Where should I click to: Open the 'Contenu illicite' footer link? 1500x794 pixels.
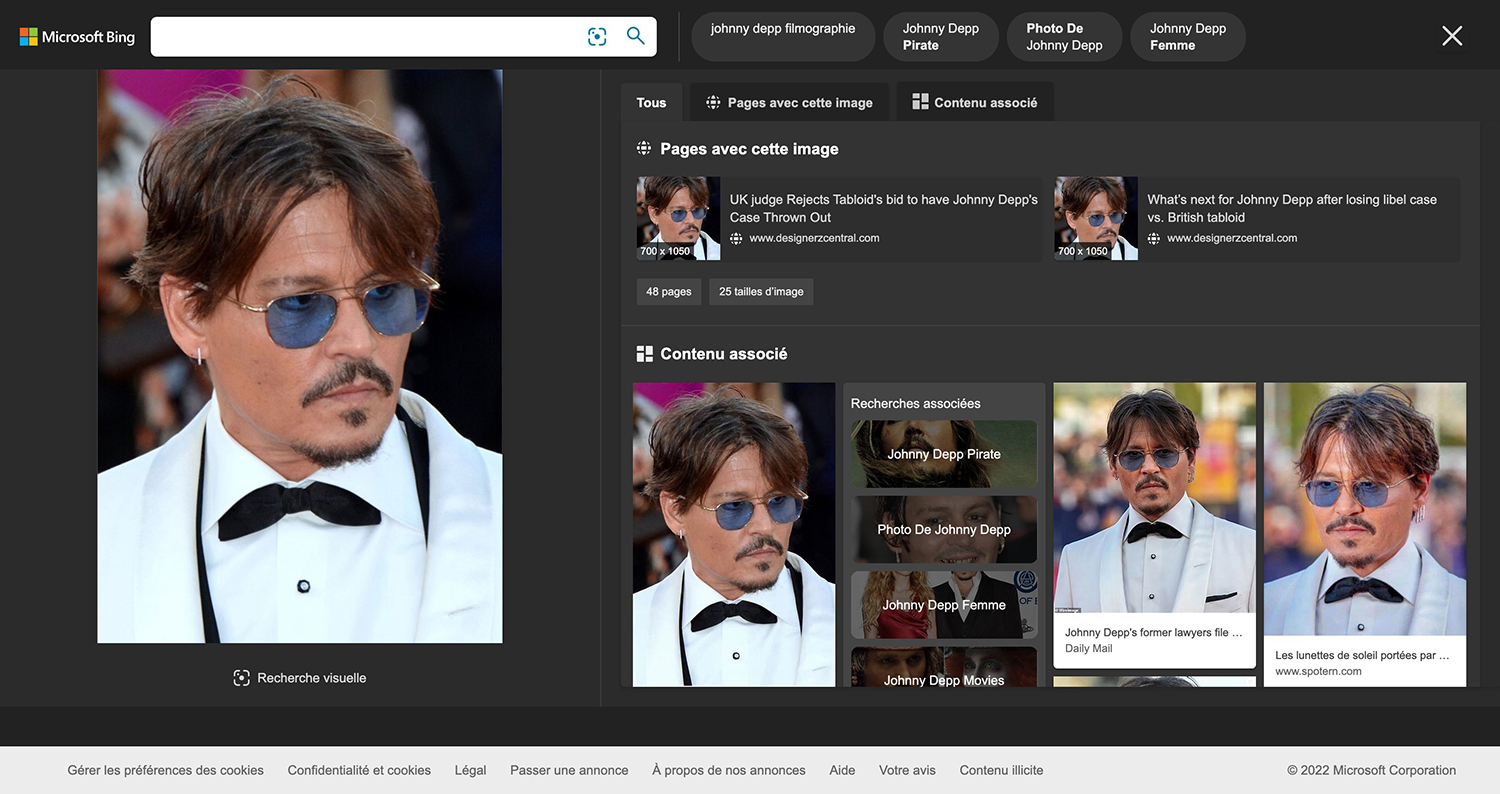[x=1001, y=770]
